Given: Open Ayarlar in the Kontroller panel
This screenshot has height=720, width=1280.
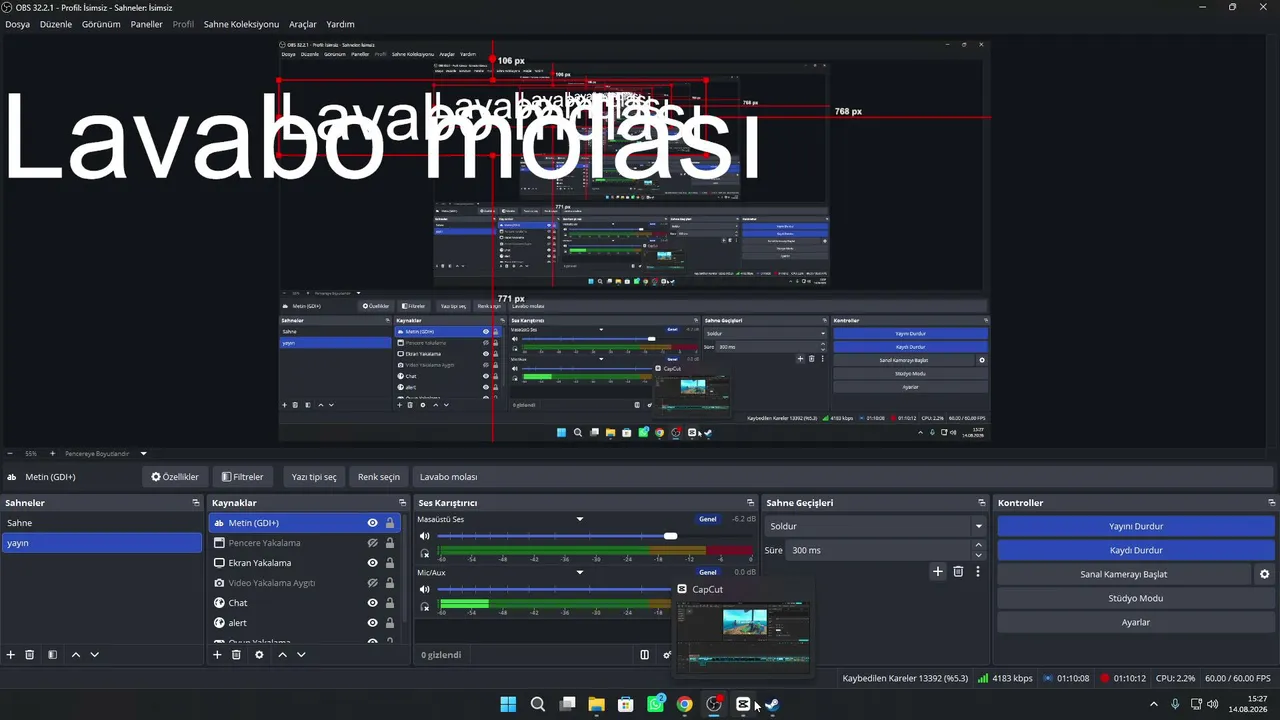Looking at the screenshot, I should tap(1136, 622).
